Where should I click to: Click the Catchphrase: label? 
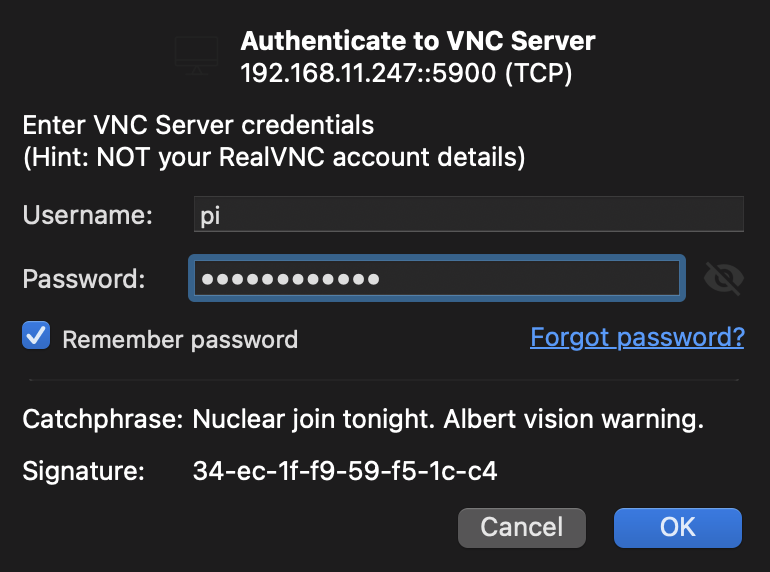point(103,419)
